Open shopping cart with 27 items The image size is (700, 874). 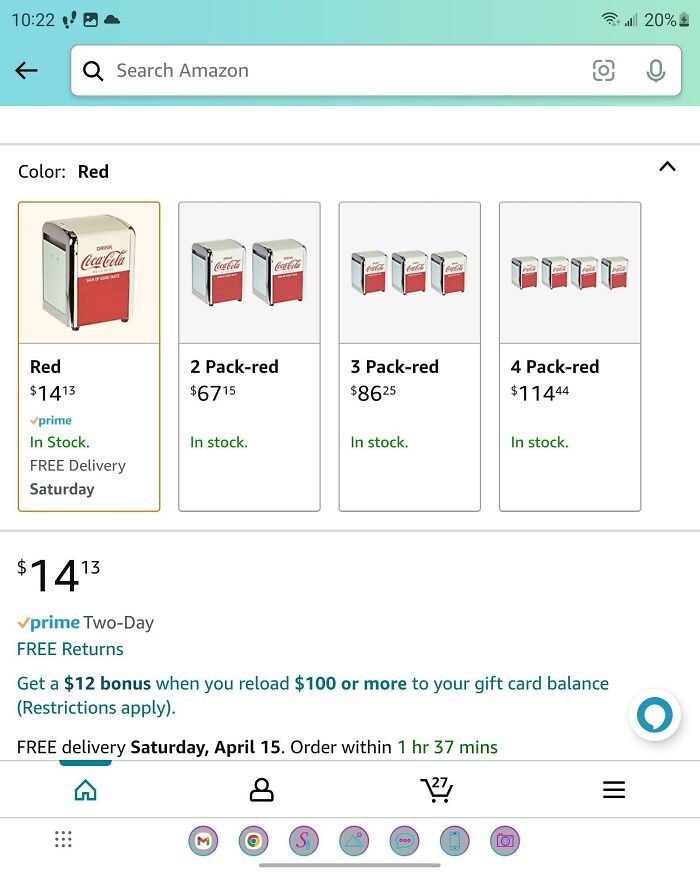[x=437, y=789]
